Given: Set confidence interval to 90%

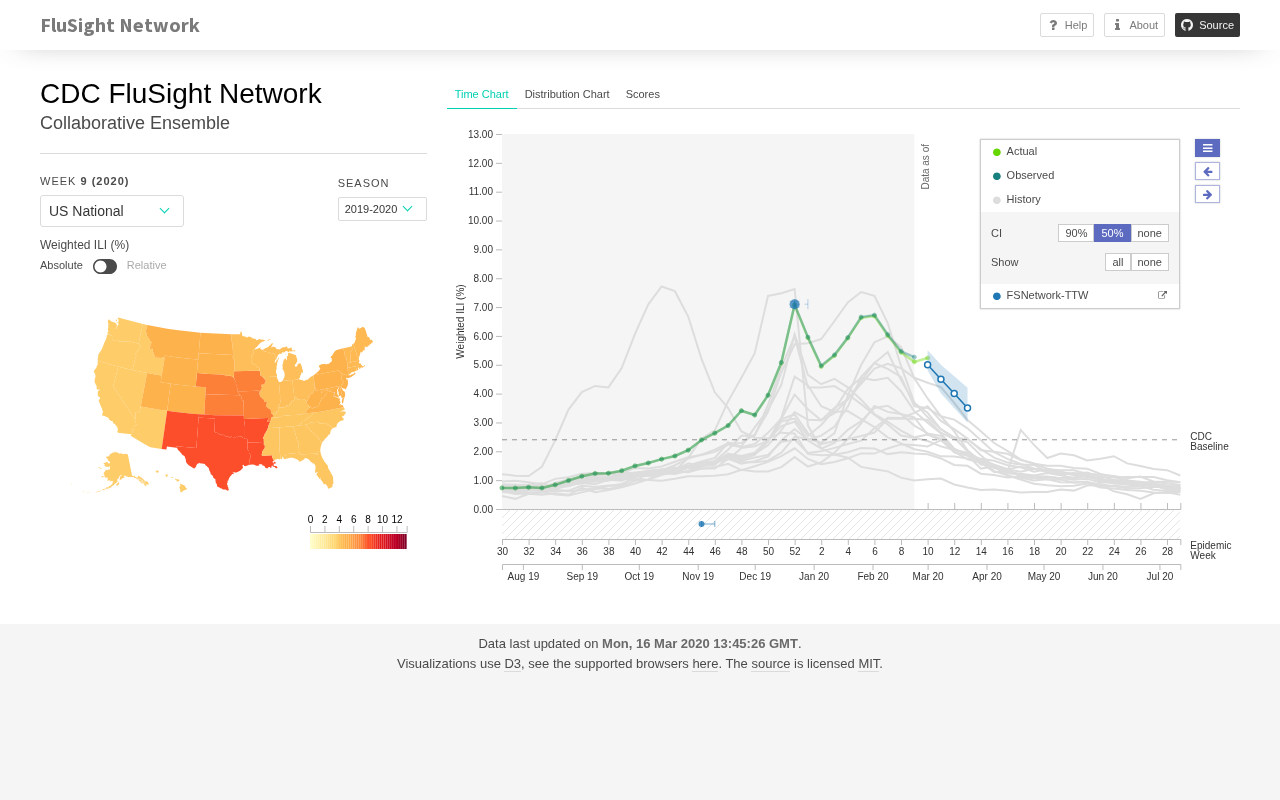Looking at the screenshot, I should pyautogui.click(x=1076, y=233).
